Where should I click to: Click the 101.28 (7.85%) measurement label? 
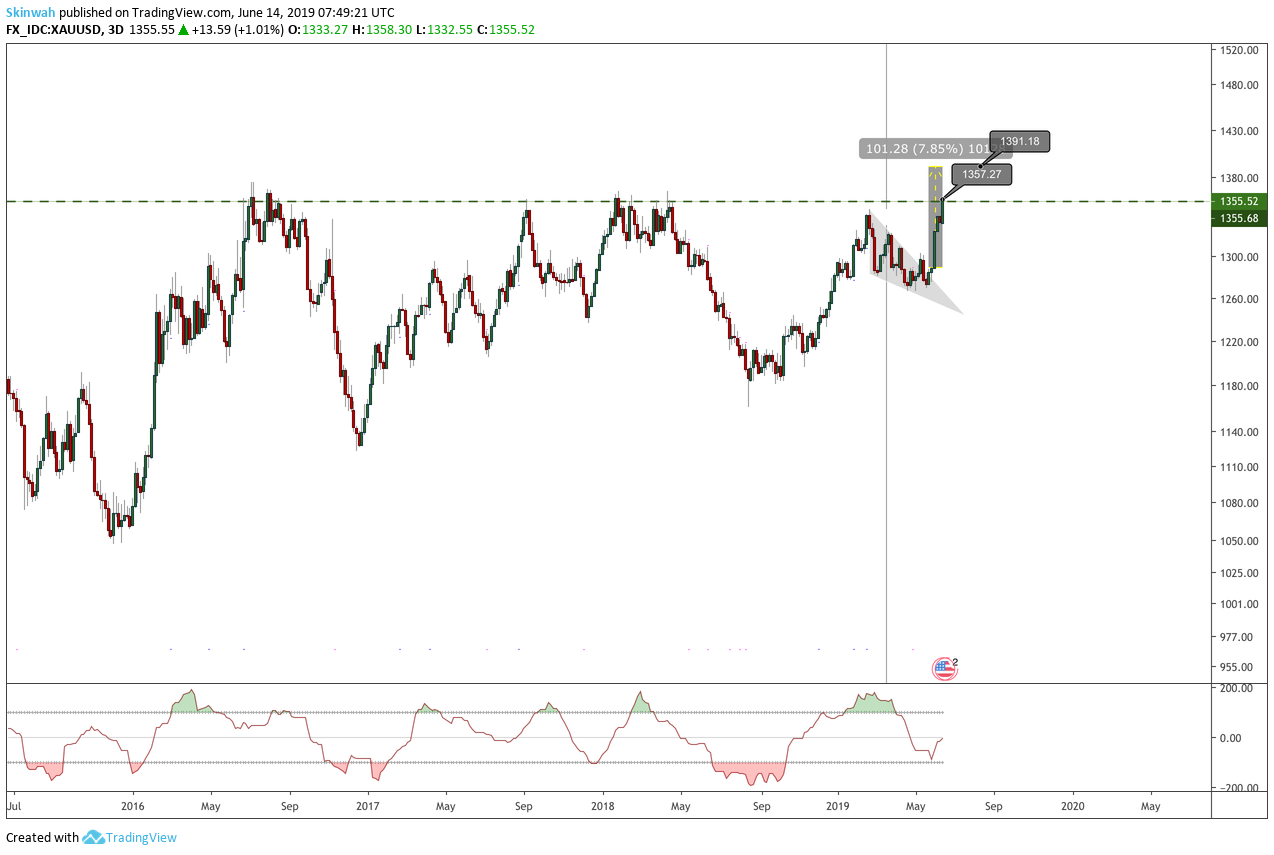coord(924,149)
